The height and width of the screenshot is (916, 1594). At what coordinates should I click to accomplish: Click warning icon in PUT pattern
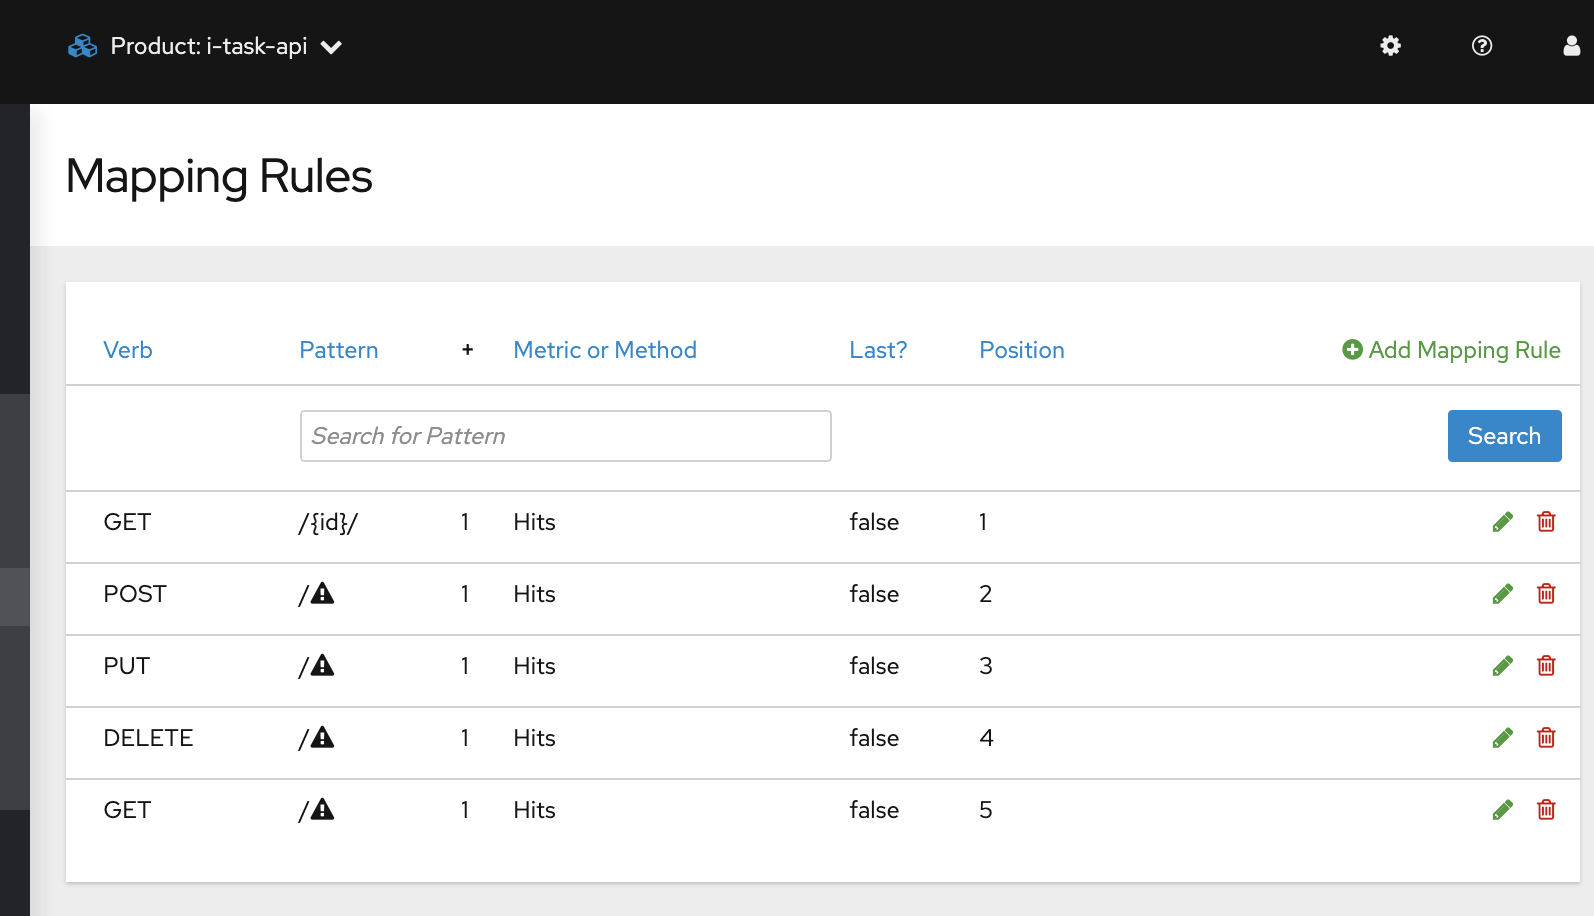tap(322, 666)
